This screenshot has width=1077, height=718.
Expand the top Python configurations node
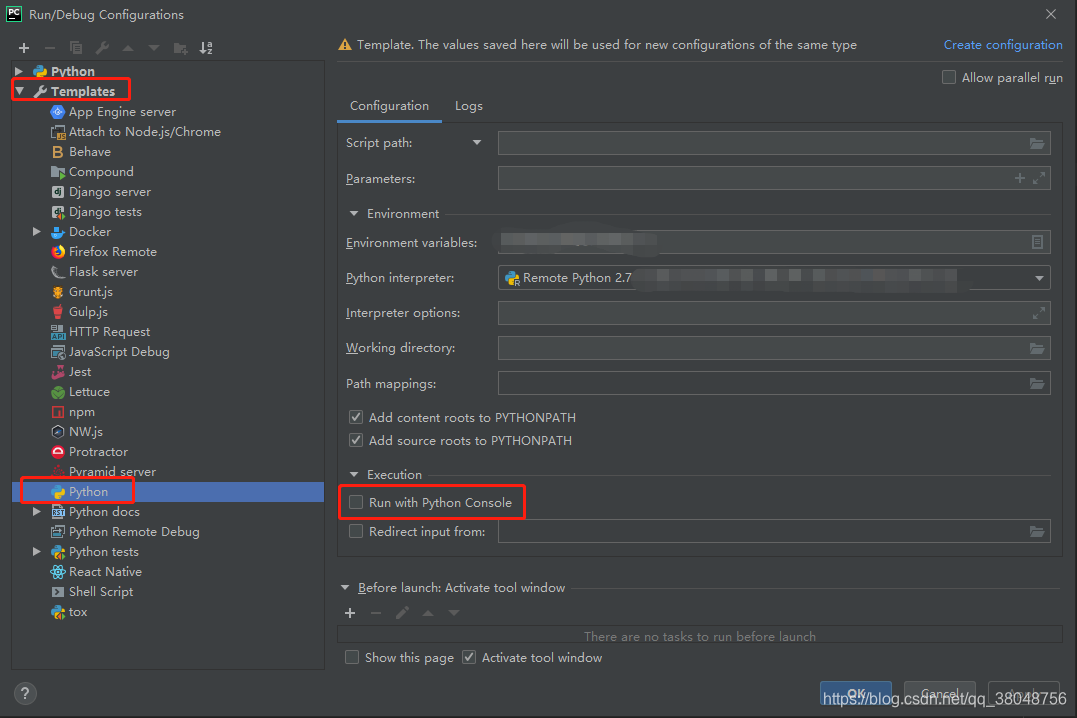[x=19, y=71]
